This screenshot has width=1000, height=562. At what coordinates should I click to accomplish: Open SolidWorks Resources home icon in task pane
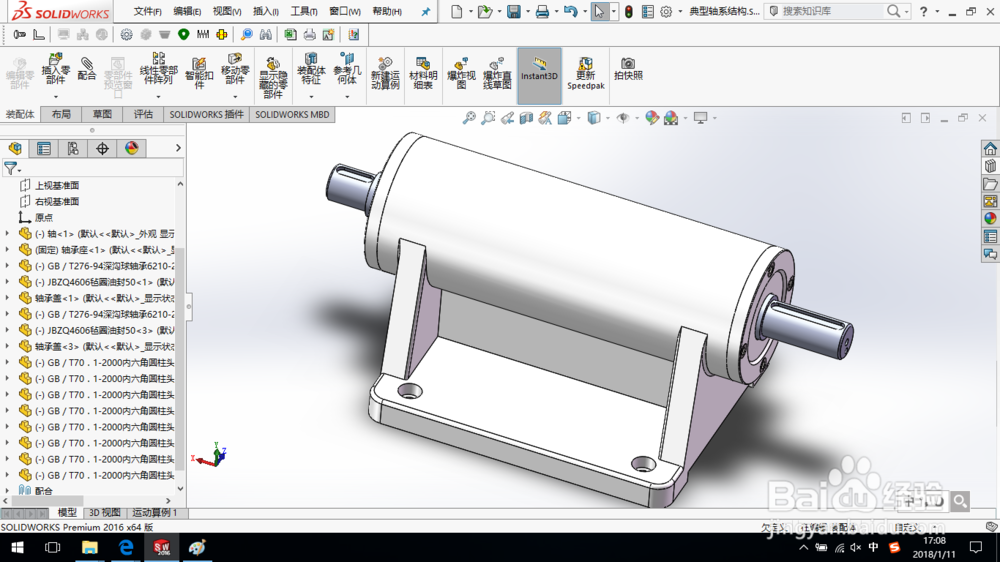click(990, 149)
